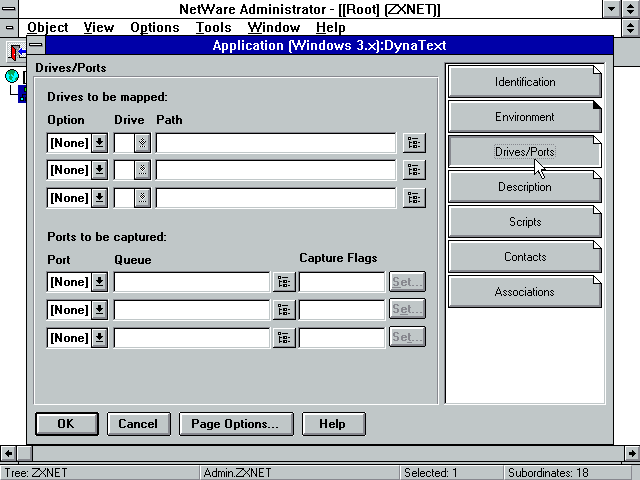Click the second Capture Flags field
Viewport: 640px width, 480px height.
pos(342,310)
